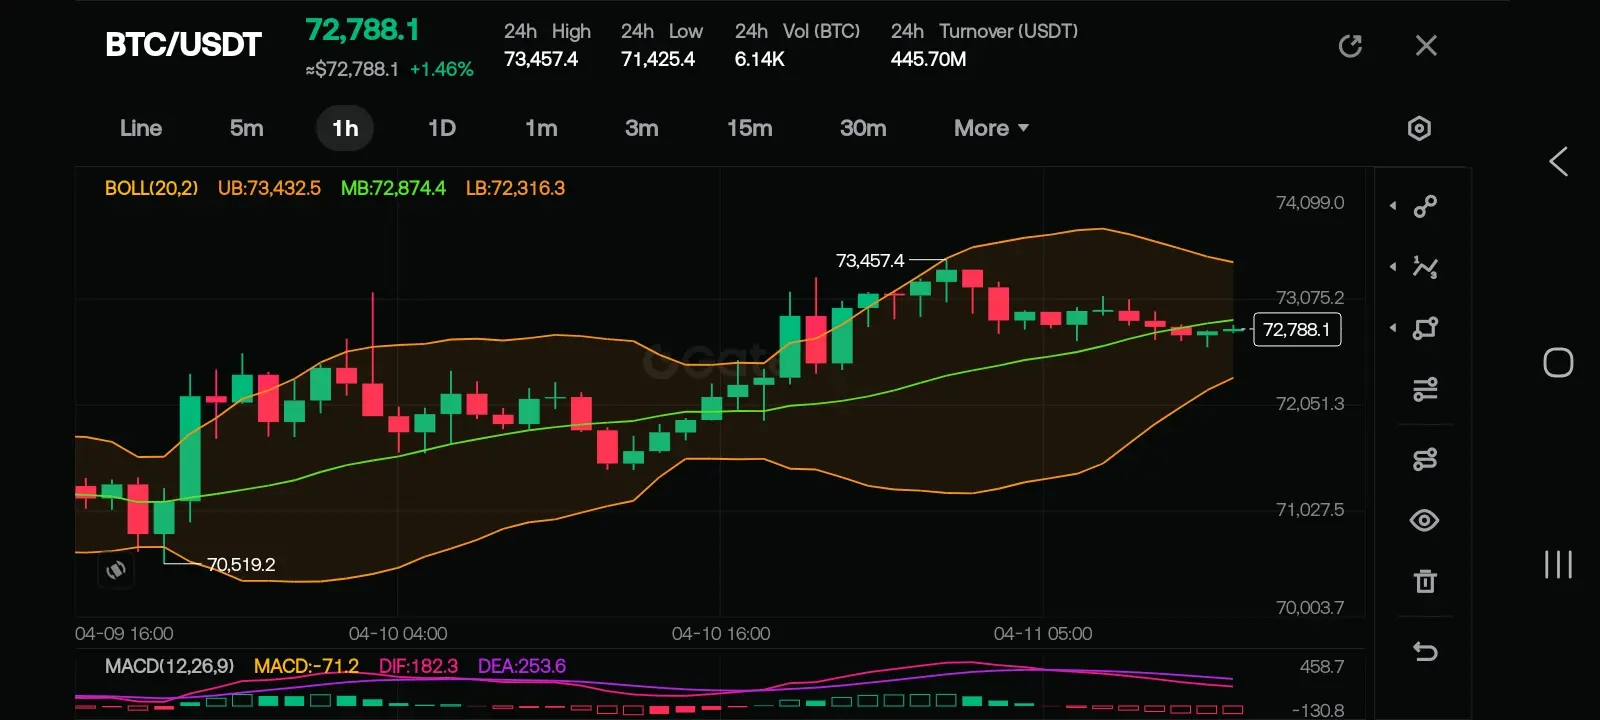Viewport: 1600px width, 720px height.
Task: Click the +1.46% price change
Action: click(x=441, y=69)
